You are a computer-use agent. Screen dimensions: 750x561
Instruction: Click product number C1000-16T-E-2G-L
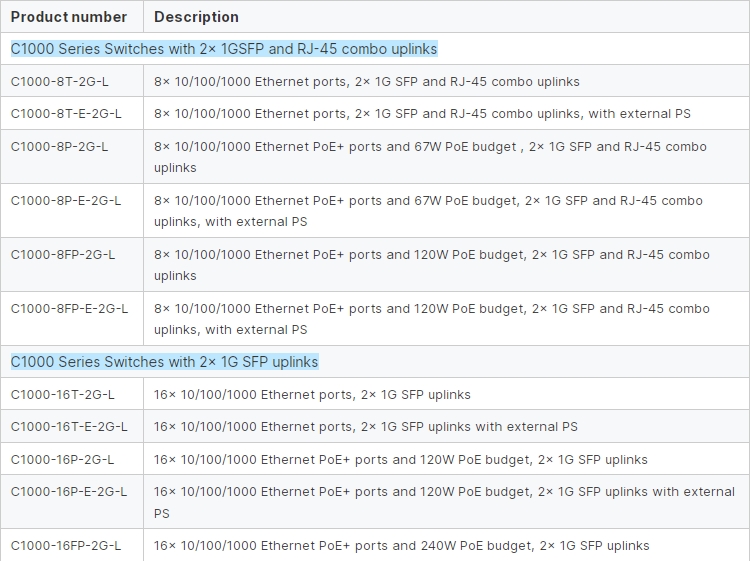pos(69,427)
